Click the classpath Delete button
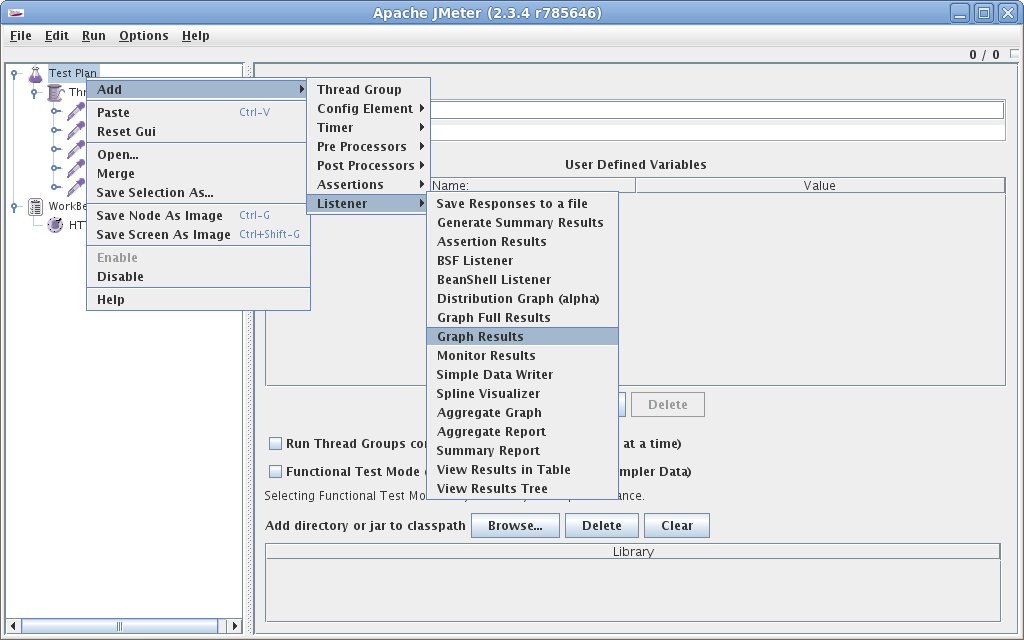This screenshot has width=1024, height=640. (601, 526)
